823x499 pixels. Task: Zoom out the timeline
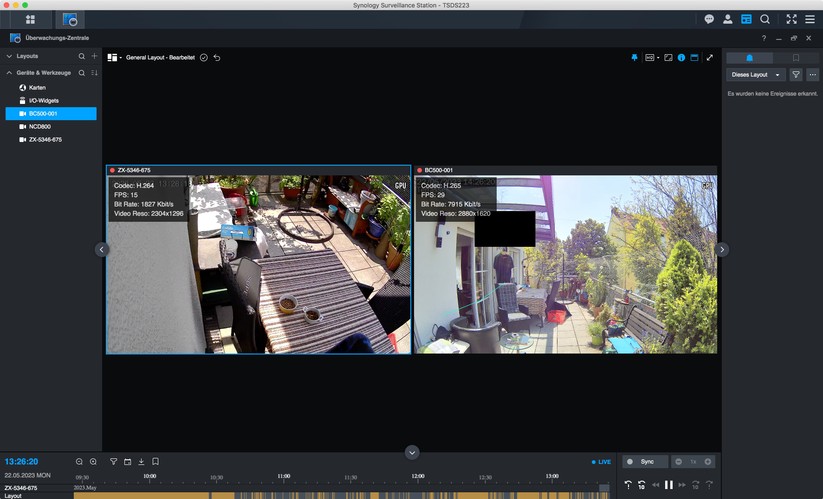click(79, 462)
